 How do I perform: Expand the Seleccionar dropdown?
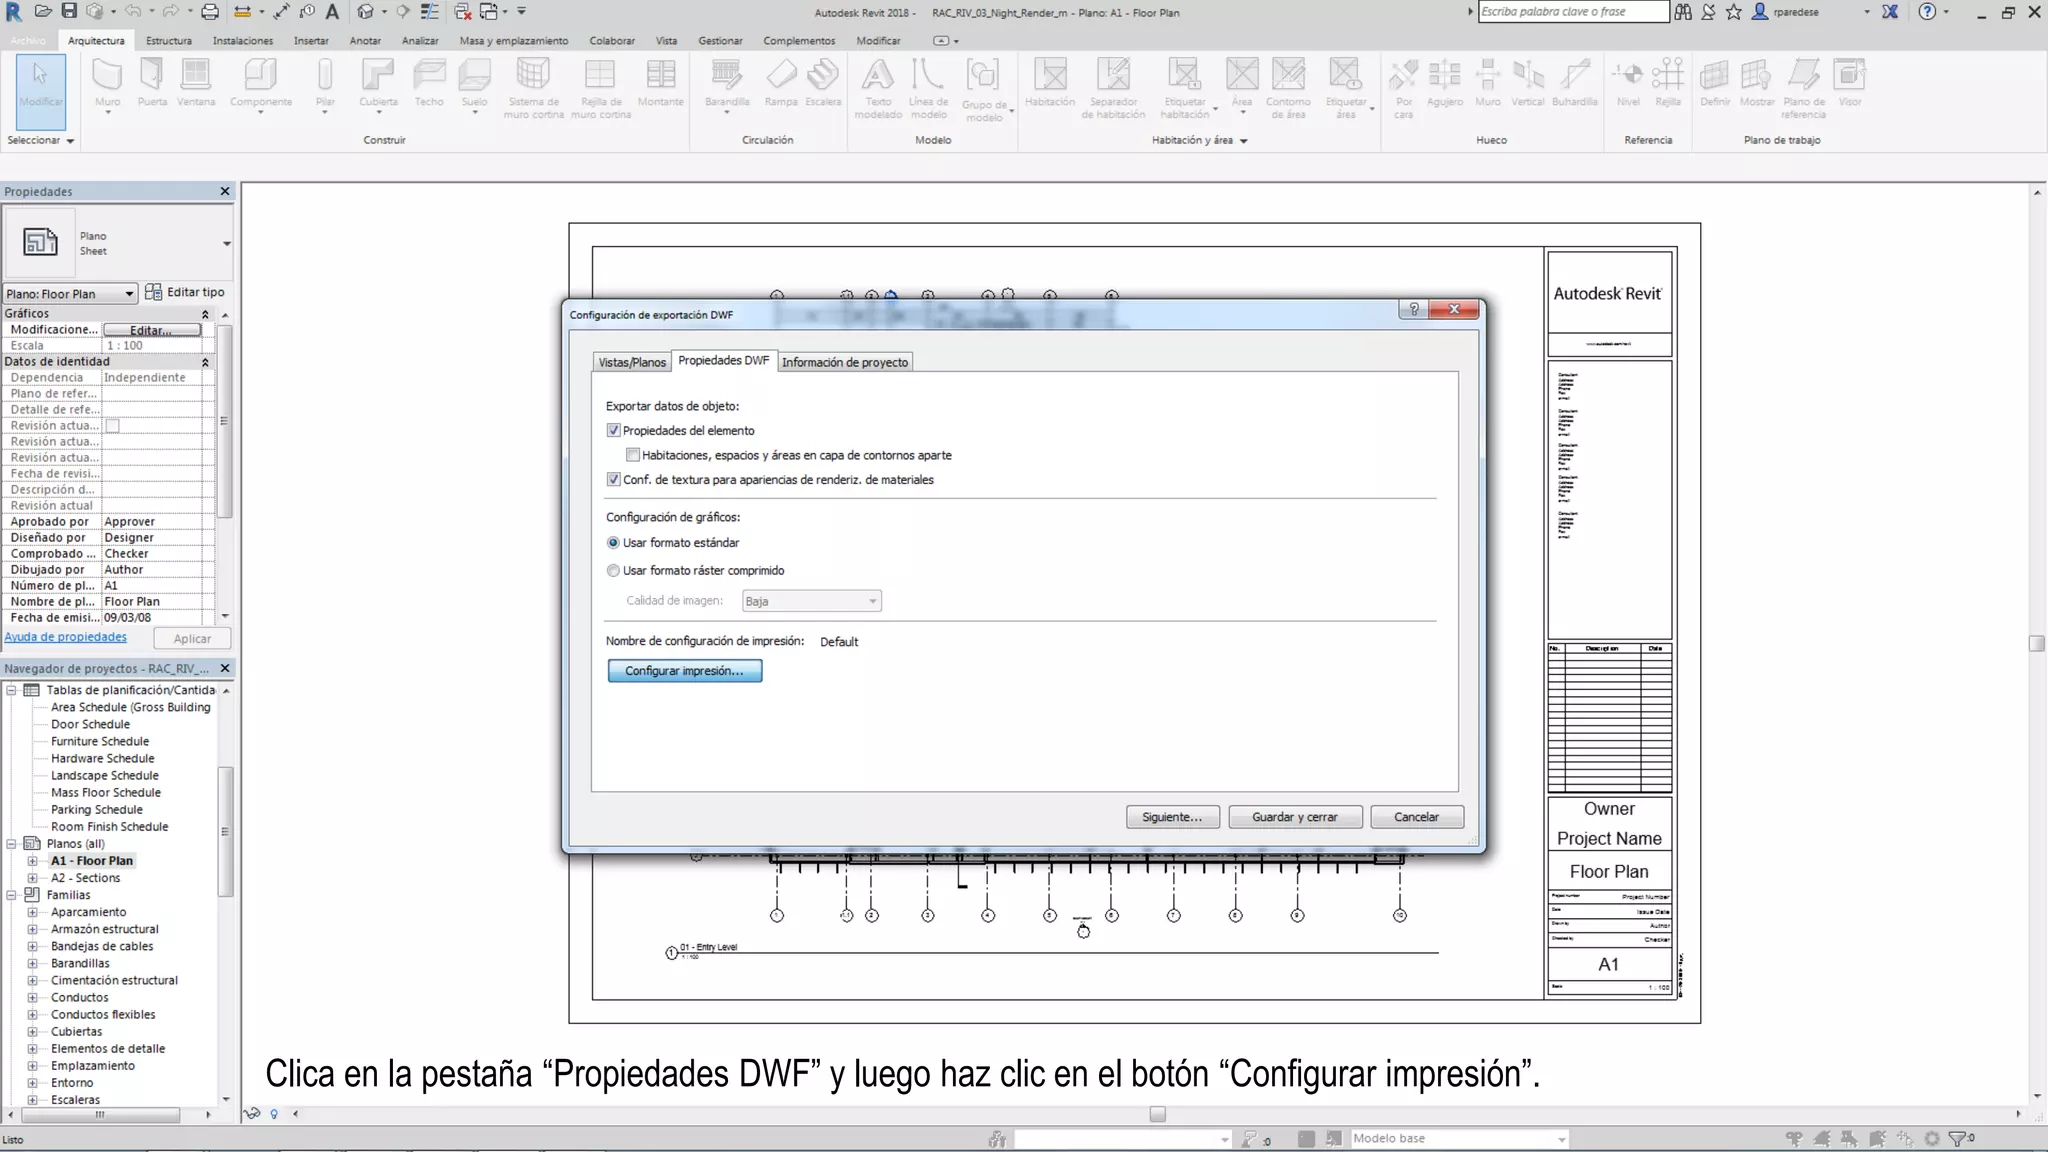pos(41,141)
